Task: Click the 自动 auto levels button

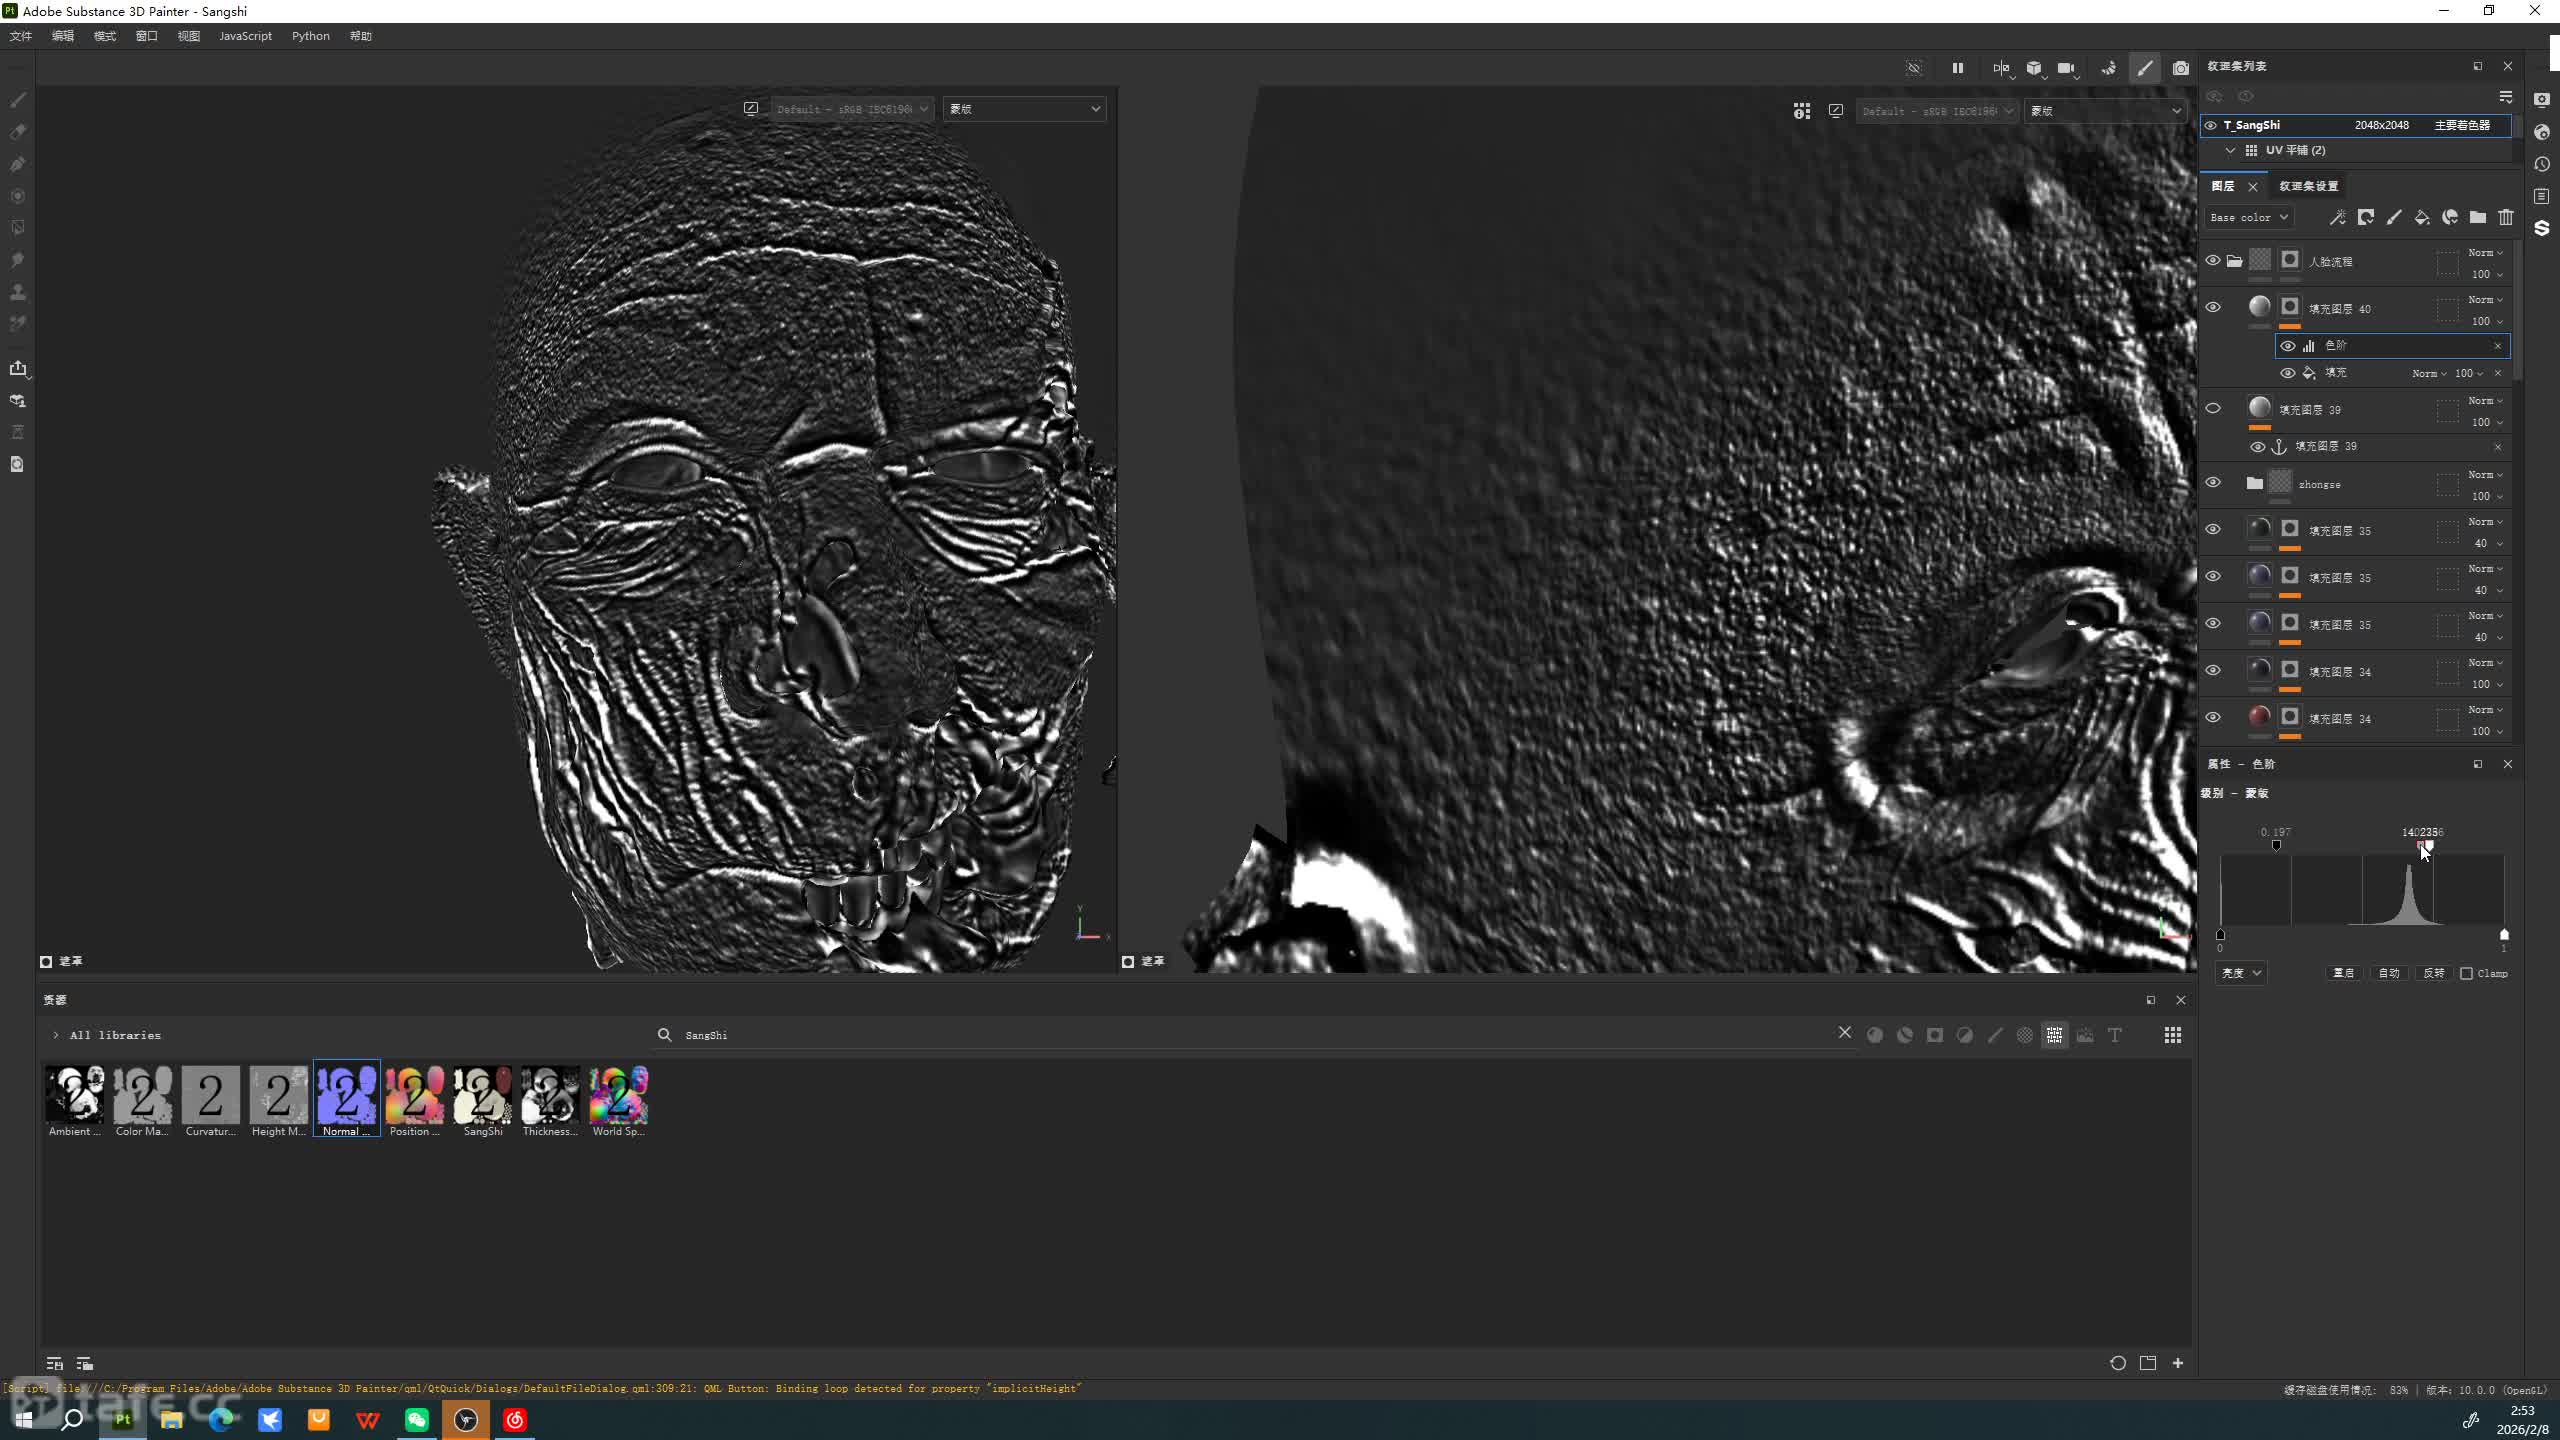Action: pos(2388,973)
